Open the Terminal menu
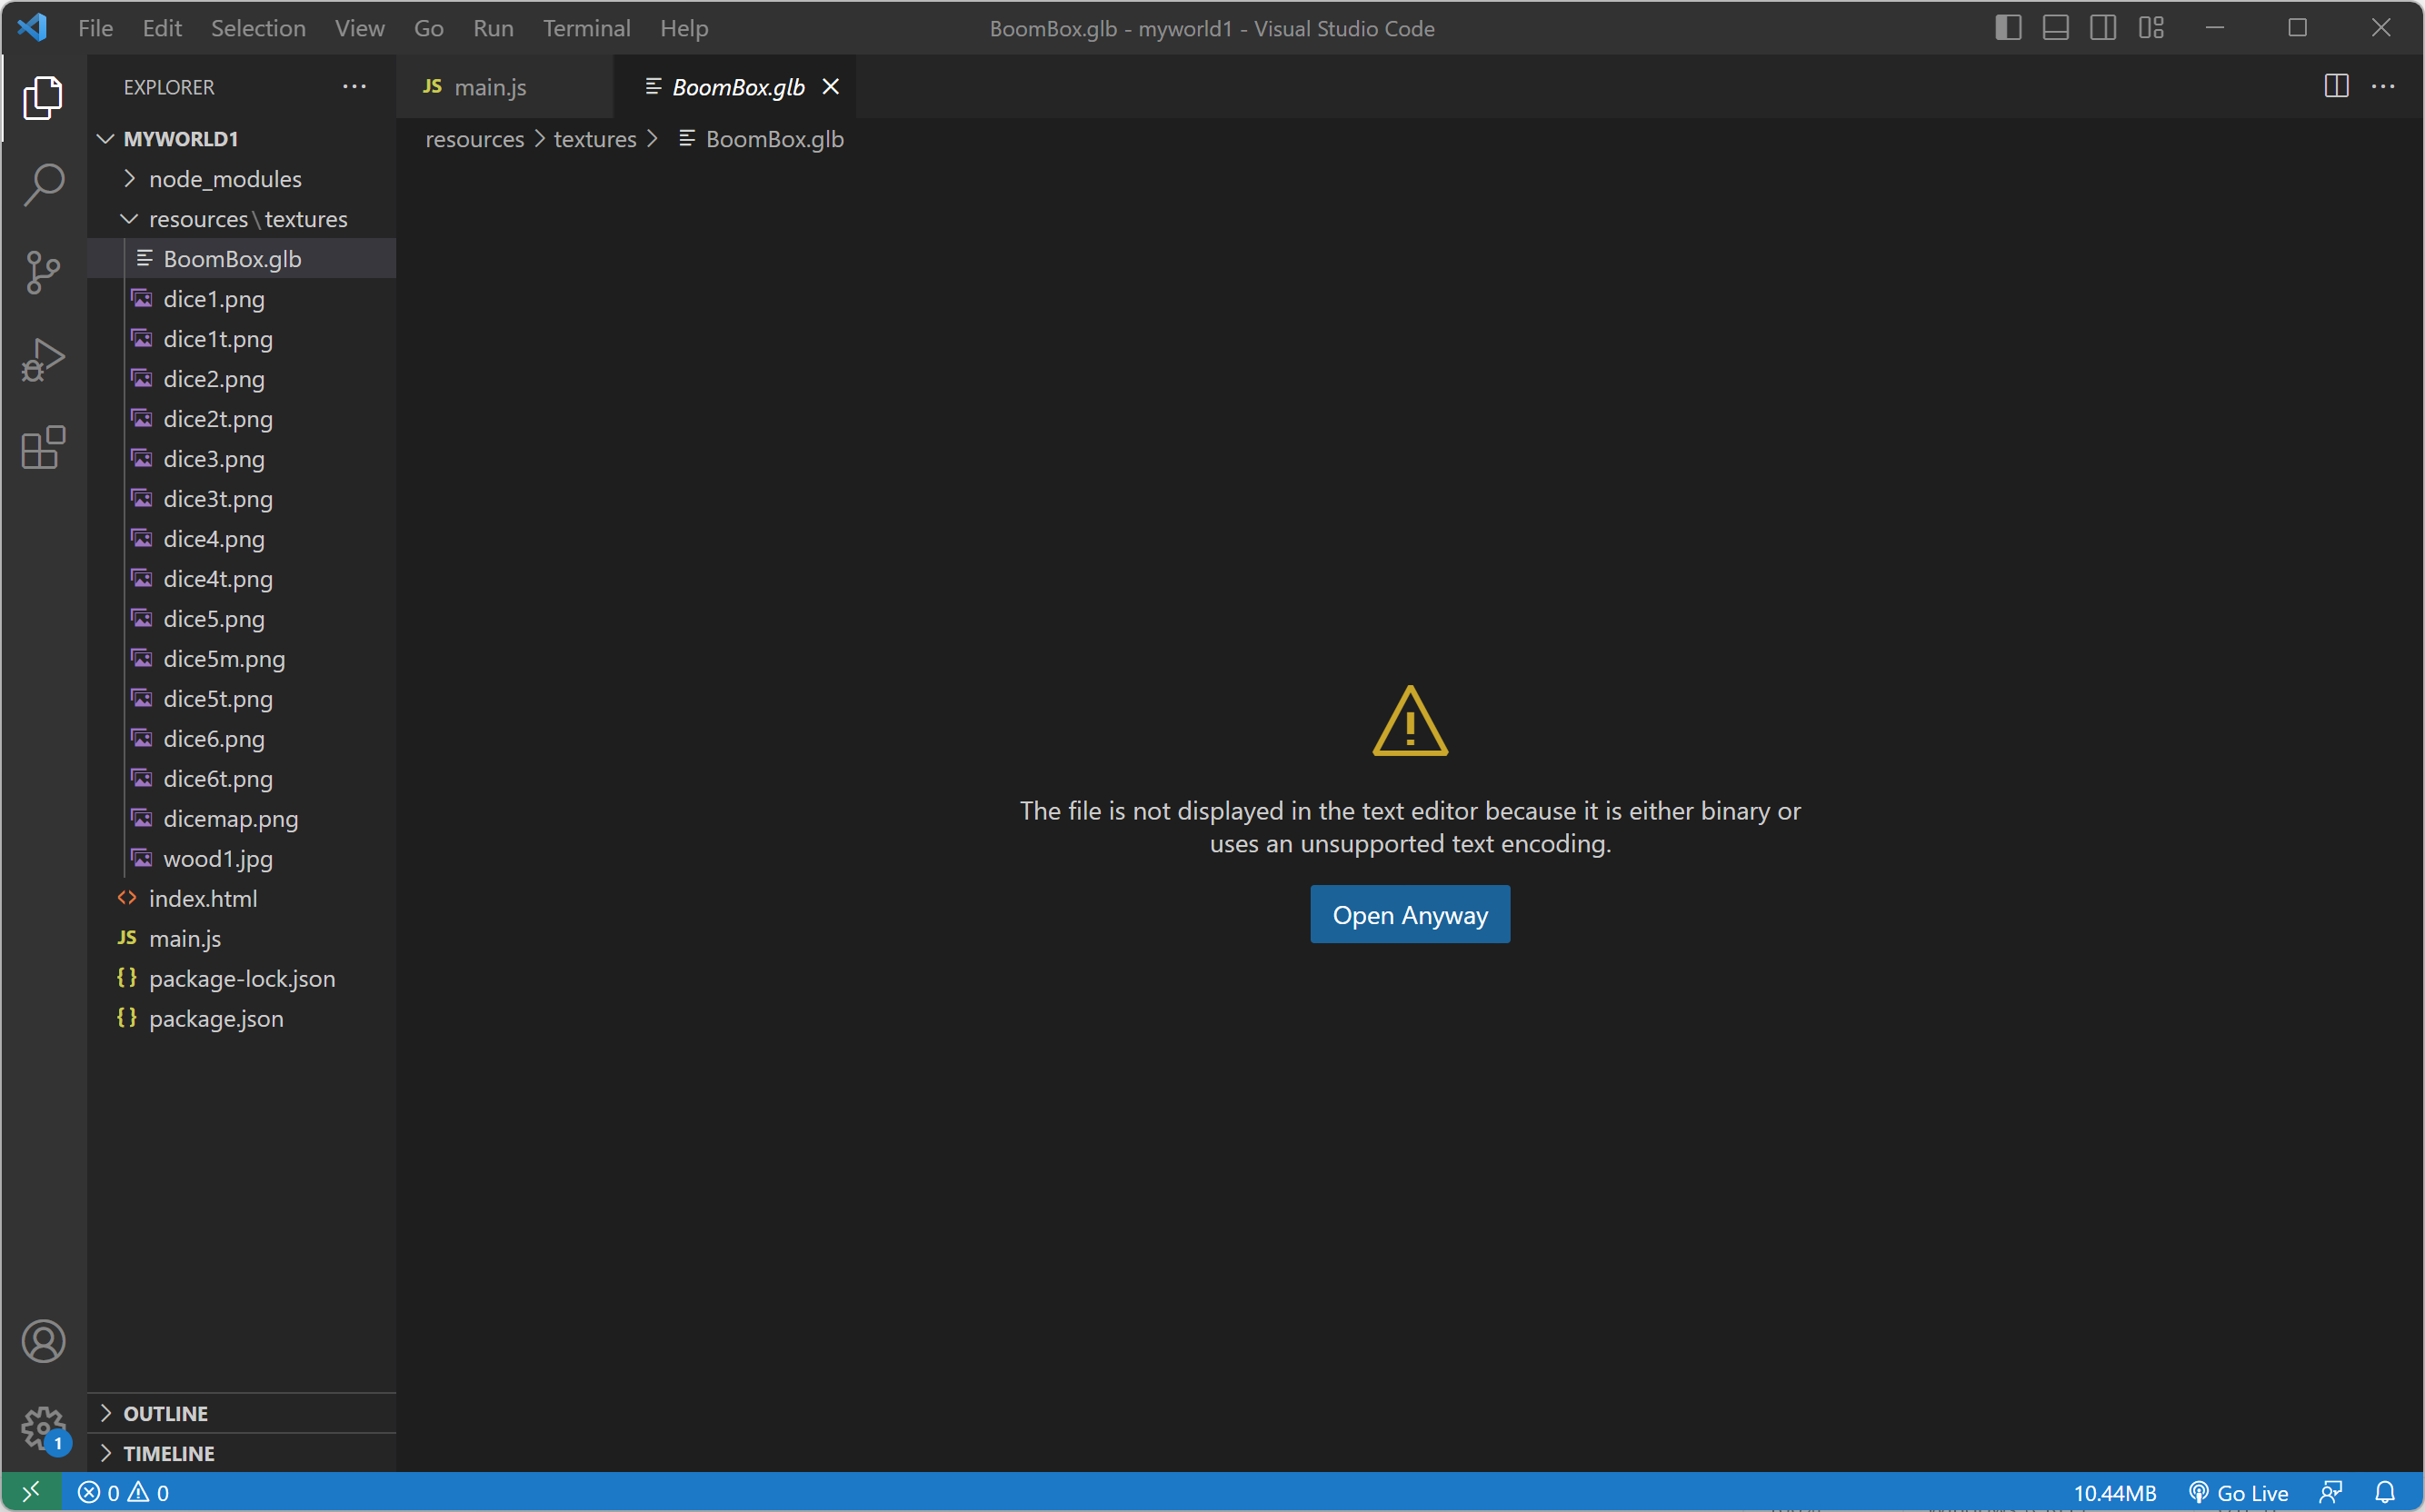This screenshot has width=2425, height=1512. (586, 28)
